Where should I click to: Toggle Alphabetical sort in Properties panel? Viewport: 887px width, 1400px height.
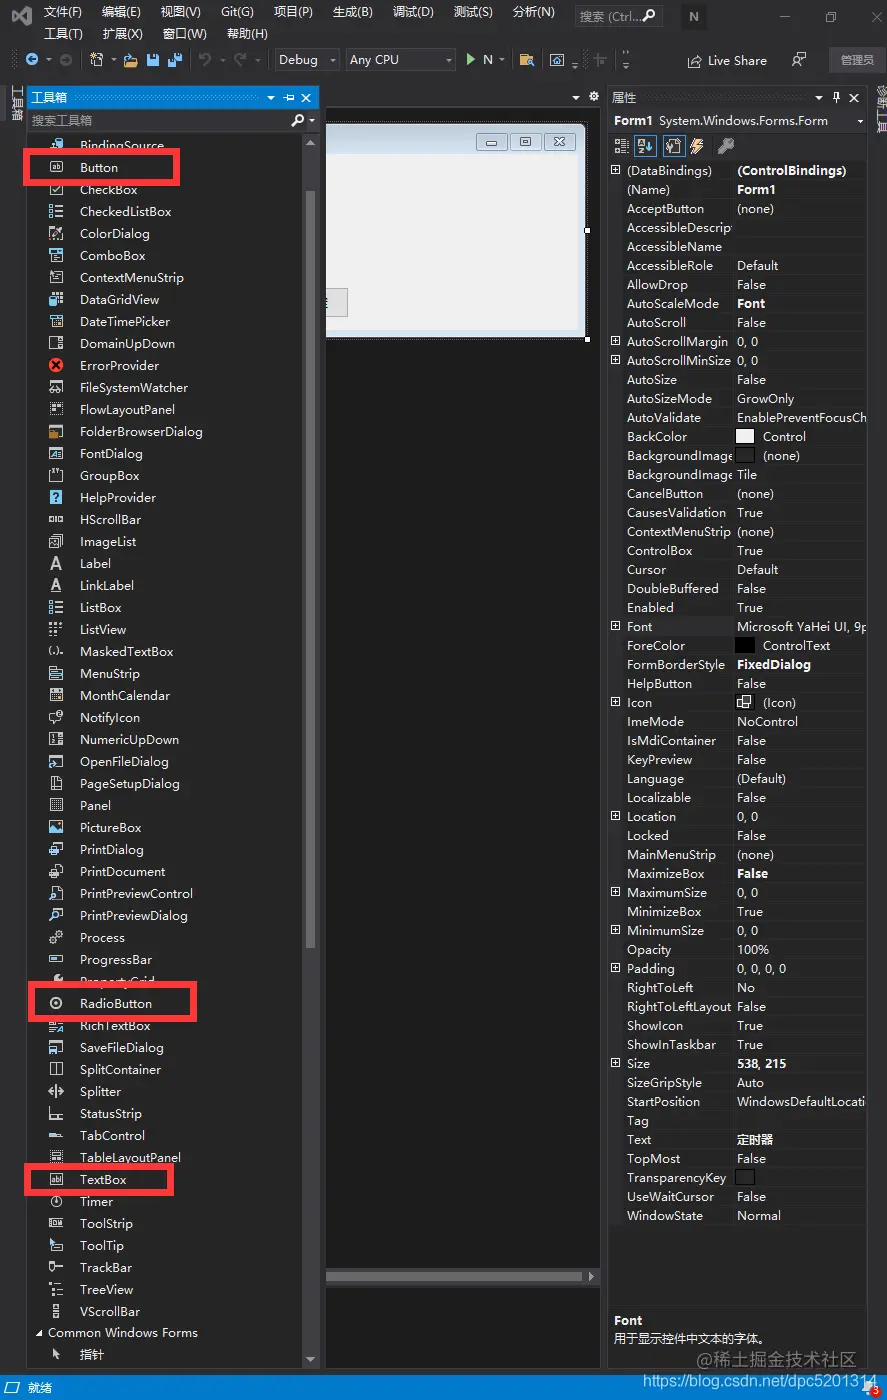[x=645, y=146]
